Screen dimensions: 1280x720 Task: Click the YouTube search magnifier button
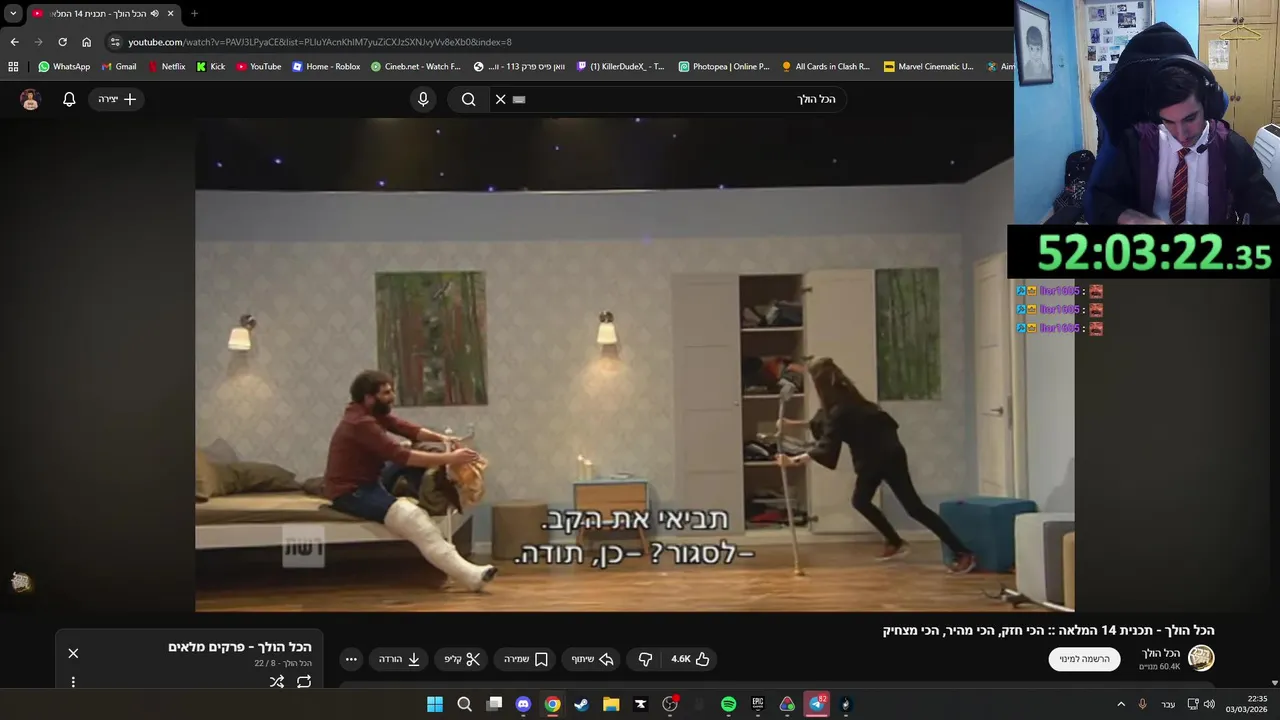coord(468,99)
